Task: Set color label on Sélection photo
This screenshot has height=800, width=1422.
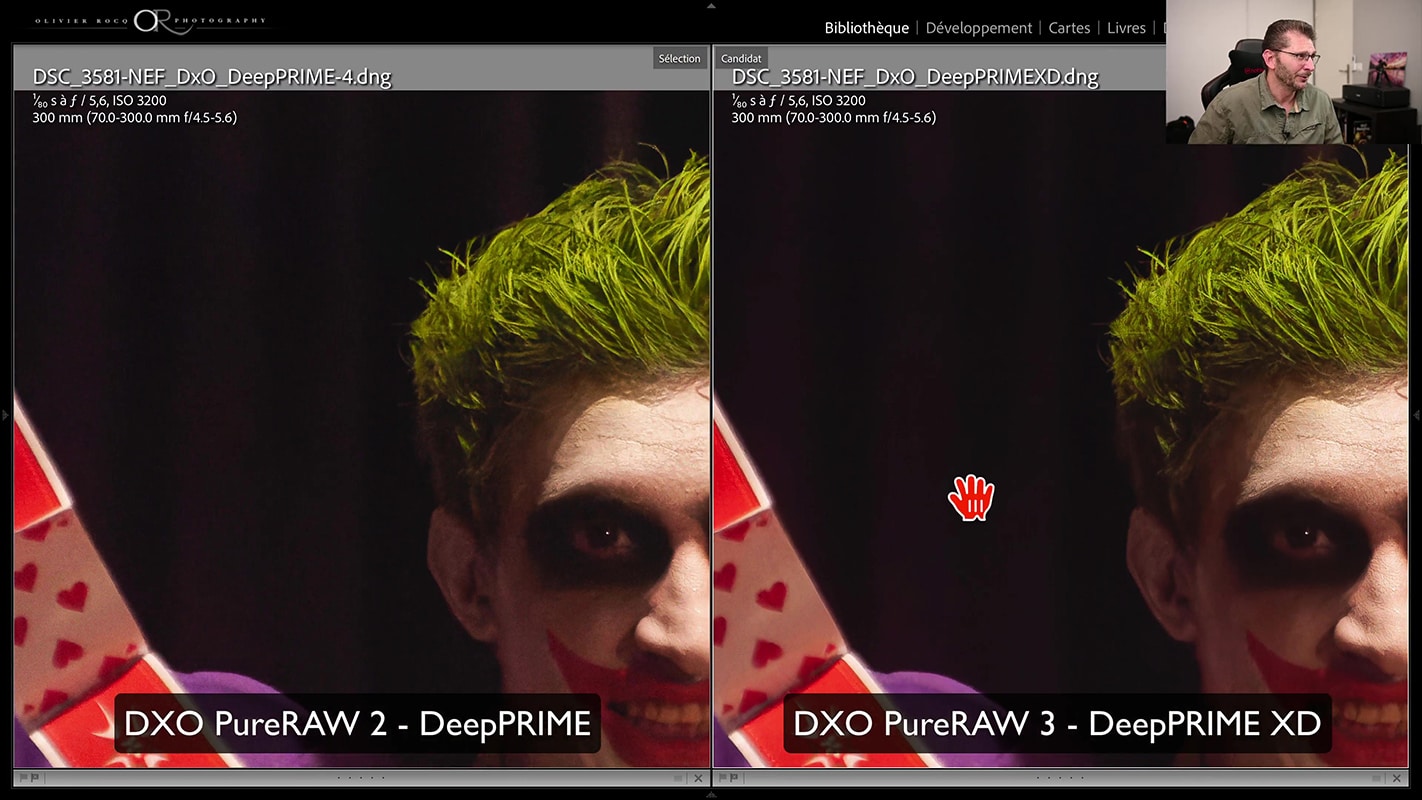Action: 678,778
